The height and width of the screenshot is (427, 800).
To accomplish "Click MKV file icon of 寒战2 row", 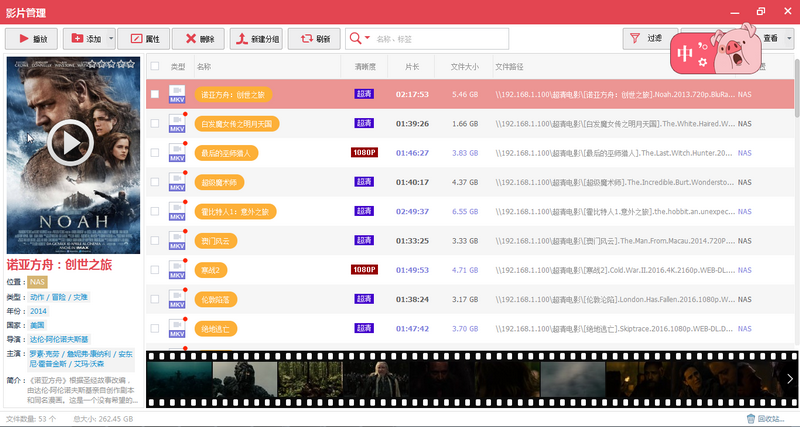I will 177,270.
